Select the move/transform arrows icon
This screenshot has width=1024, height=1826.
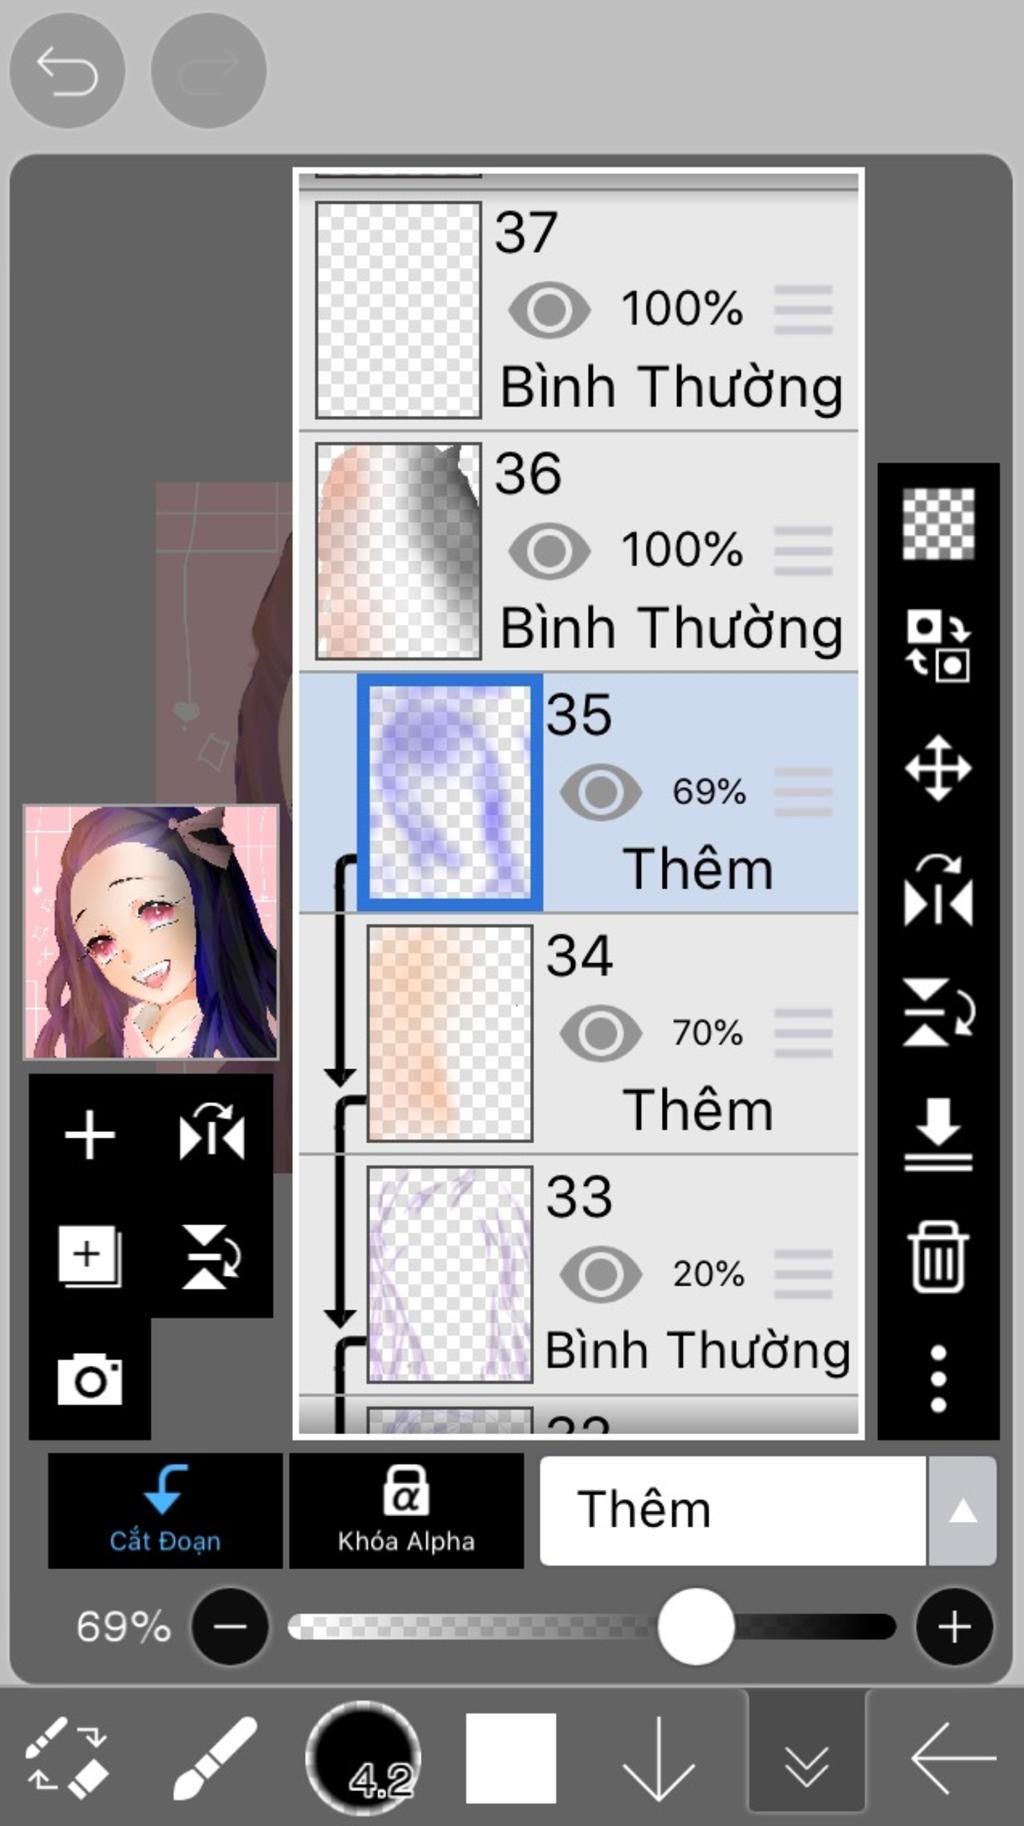(938, 768)
